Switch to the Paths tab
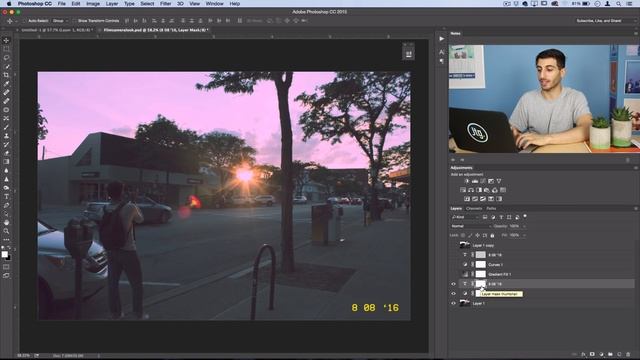The image size is (640, 360). (491, 209)
